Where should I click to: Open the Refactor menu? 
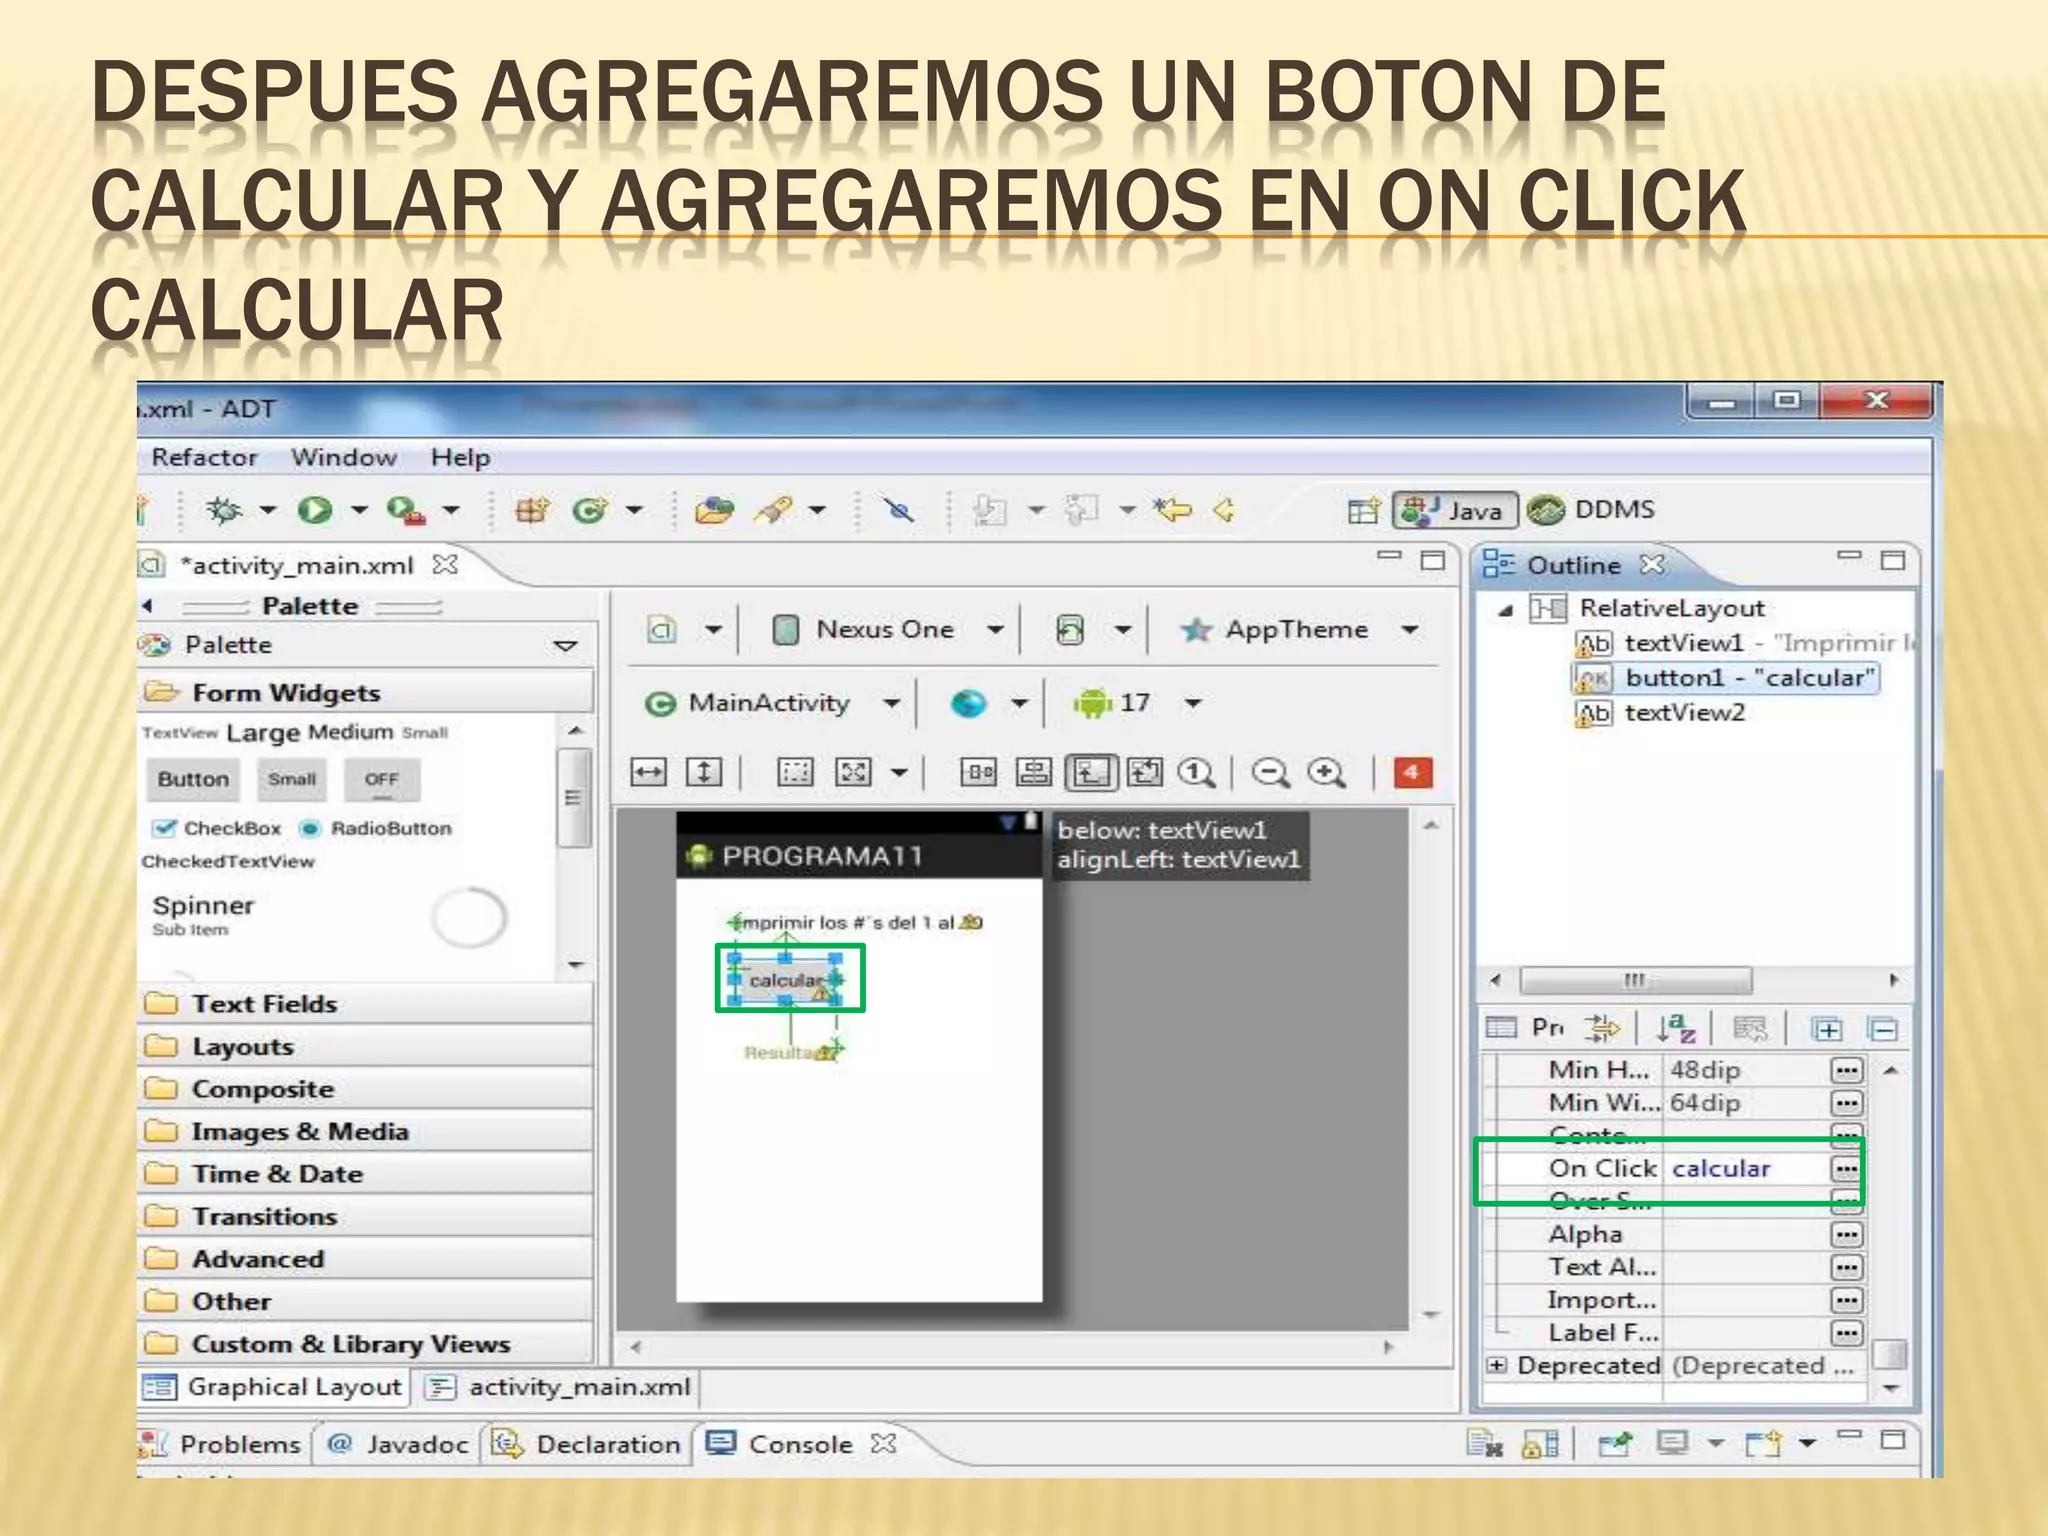pyautogui.click(x=204, y=458)
